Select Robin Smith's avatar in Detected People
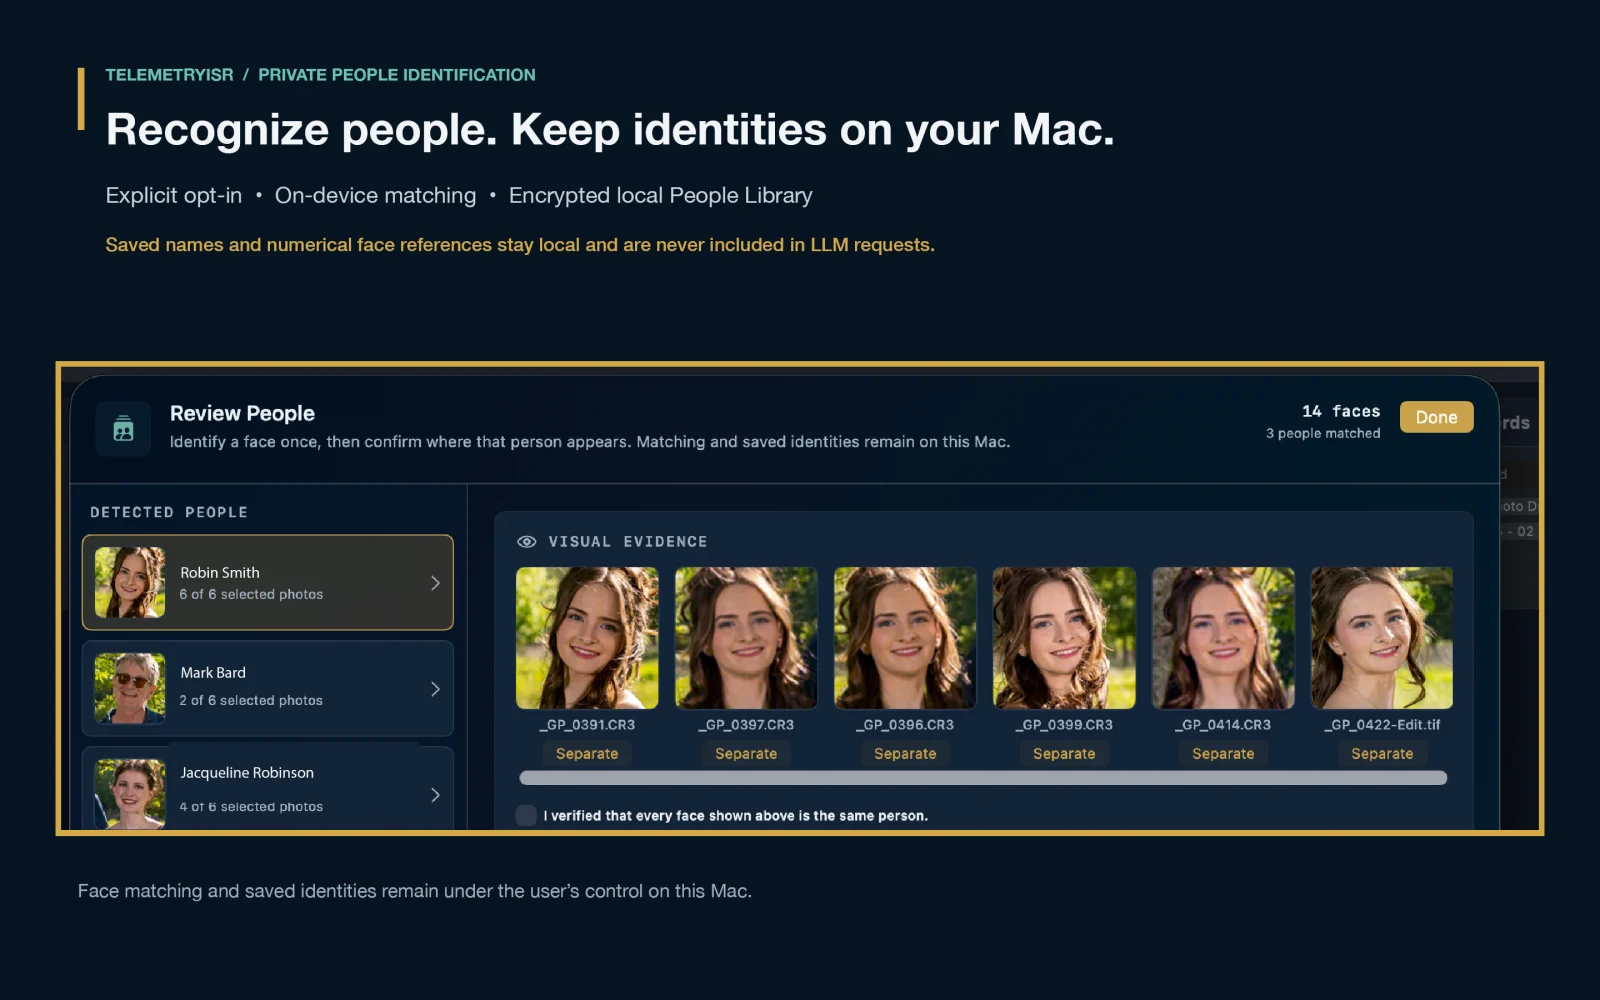 130,582
